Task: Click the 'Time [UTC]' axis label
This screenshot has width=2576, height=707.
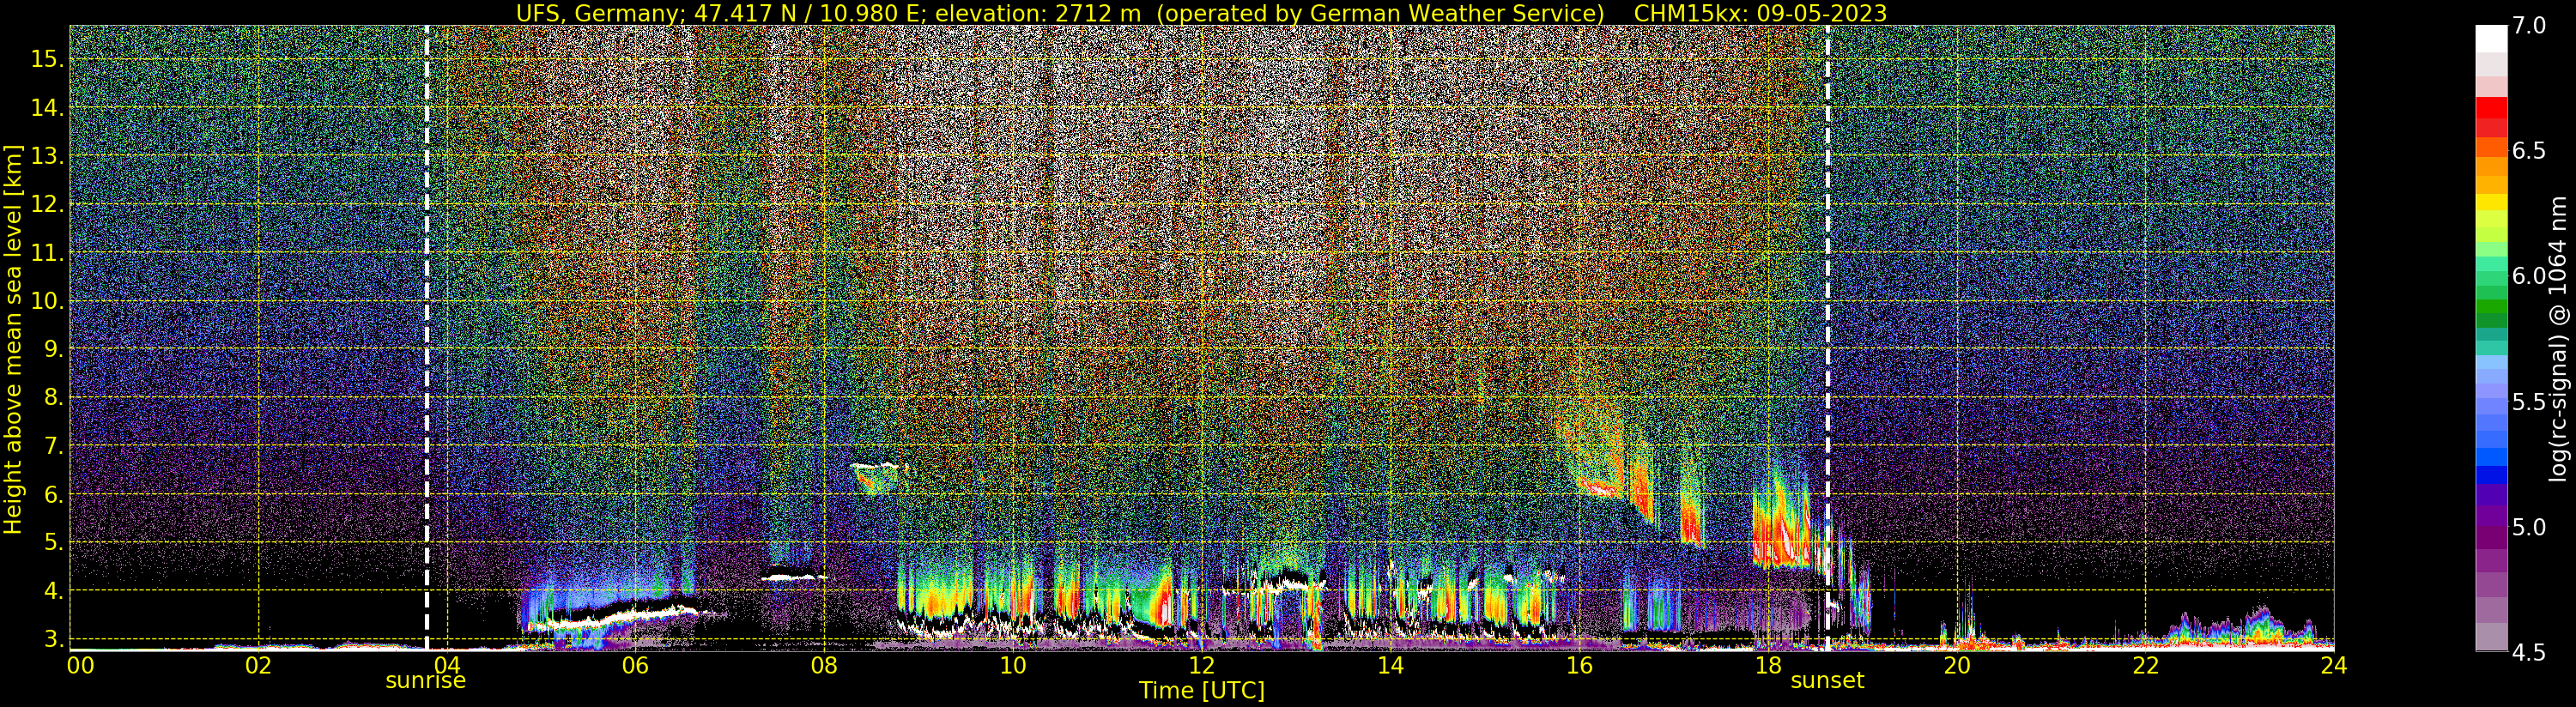Action: (x=1202, y=691)
